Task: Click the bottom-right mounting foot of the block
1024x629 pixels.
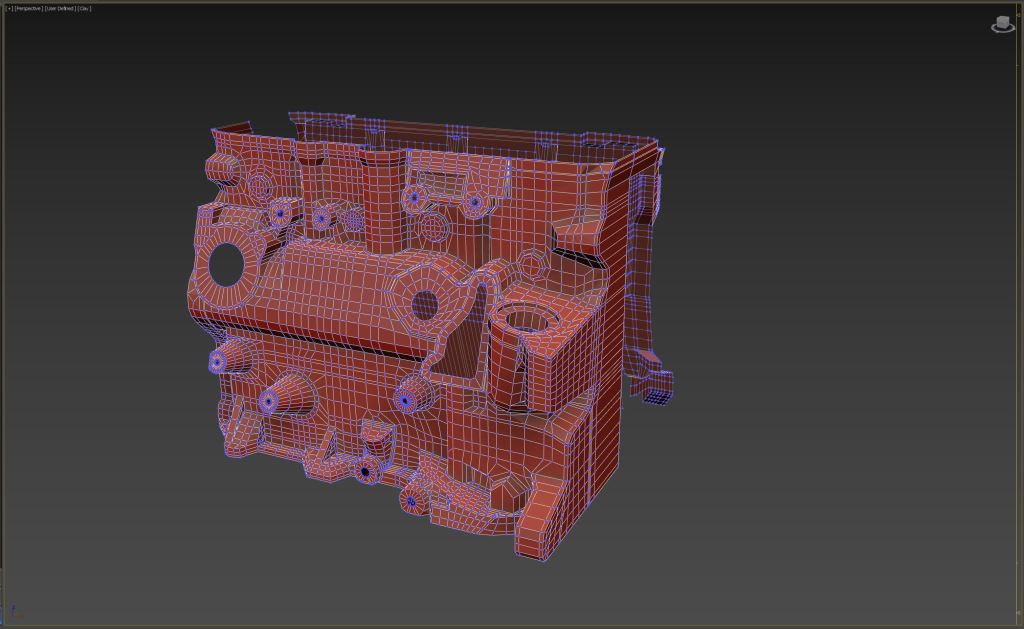Action: 545,520
